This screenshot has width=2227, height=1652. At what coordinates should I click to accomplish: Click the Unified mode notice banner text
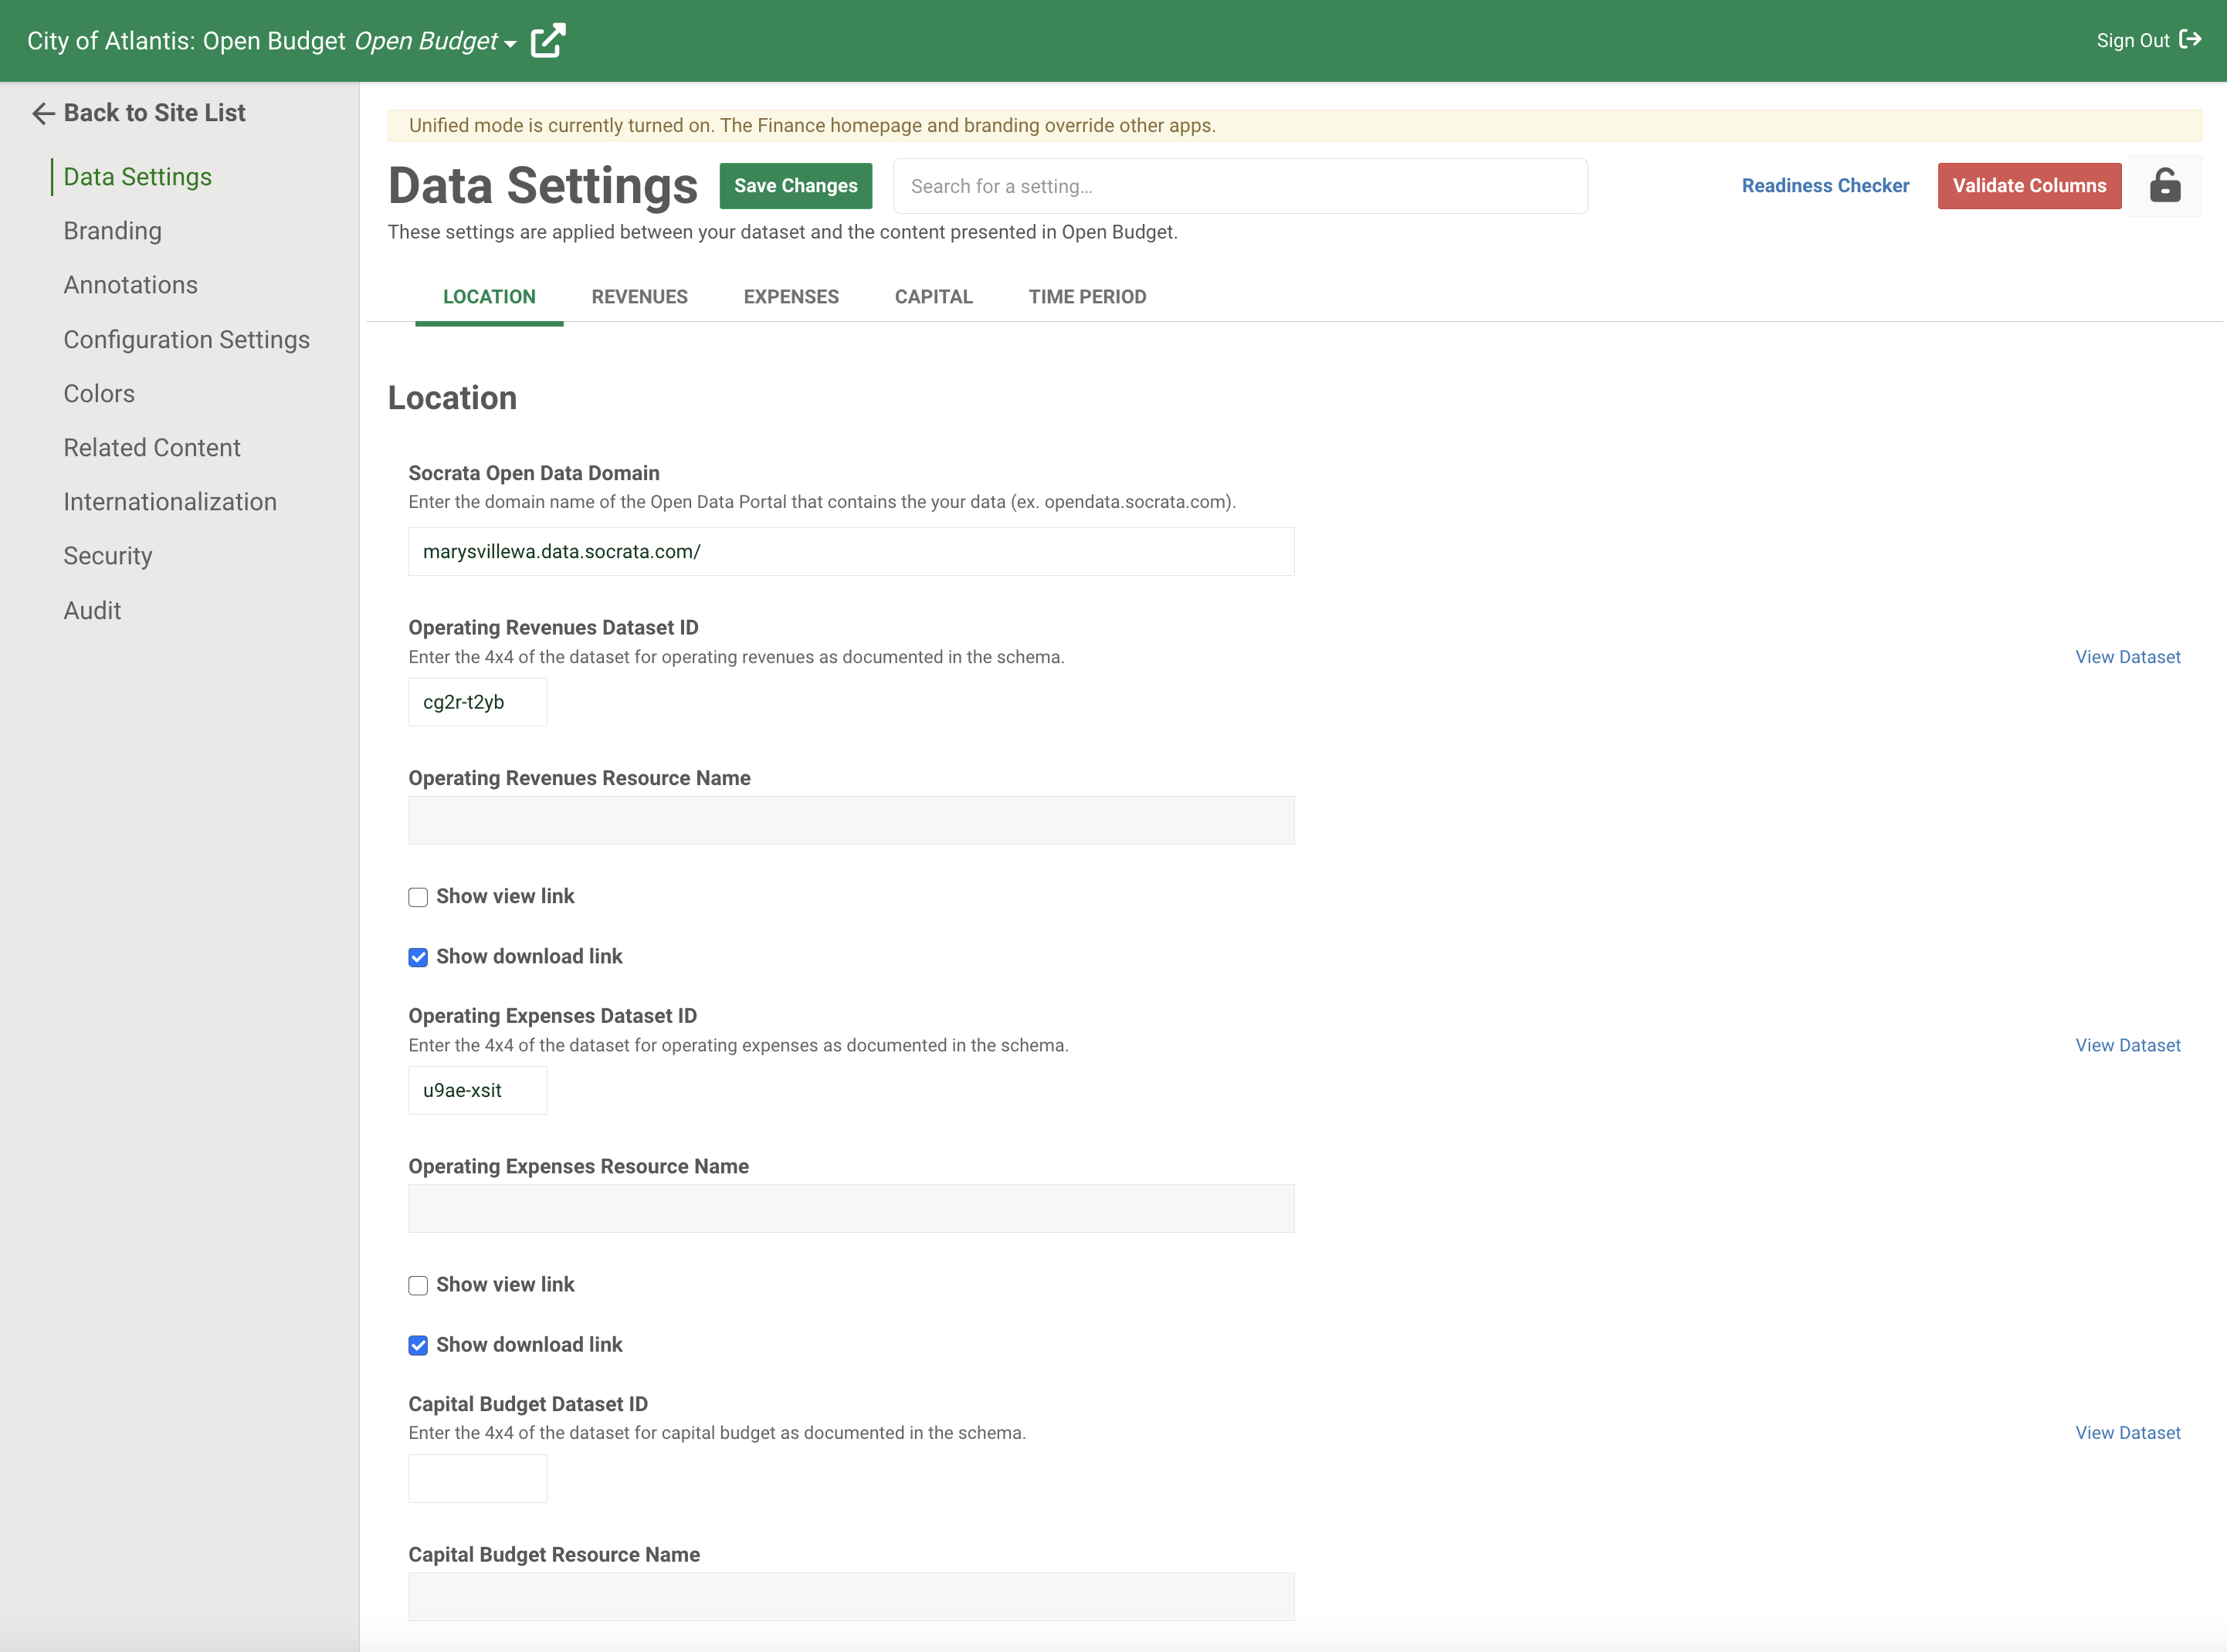(812, 126)
